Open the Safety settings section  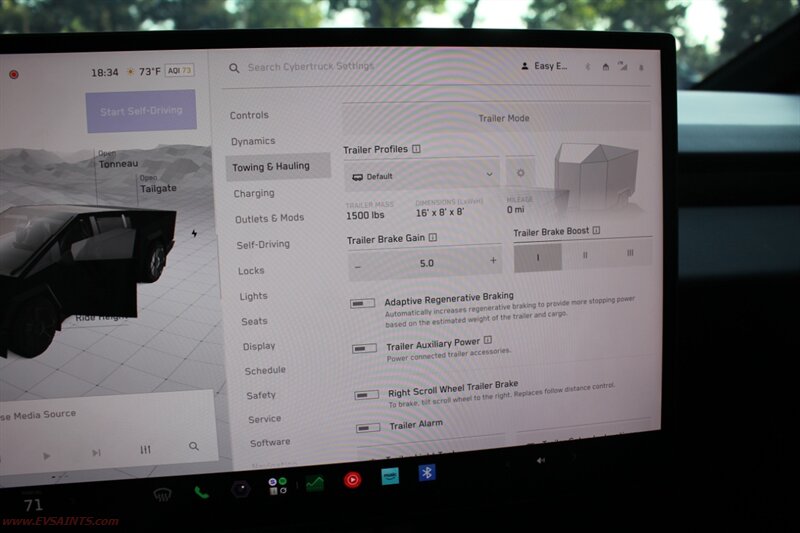coord(261,395)
